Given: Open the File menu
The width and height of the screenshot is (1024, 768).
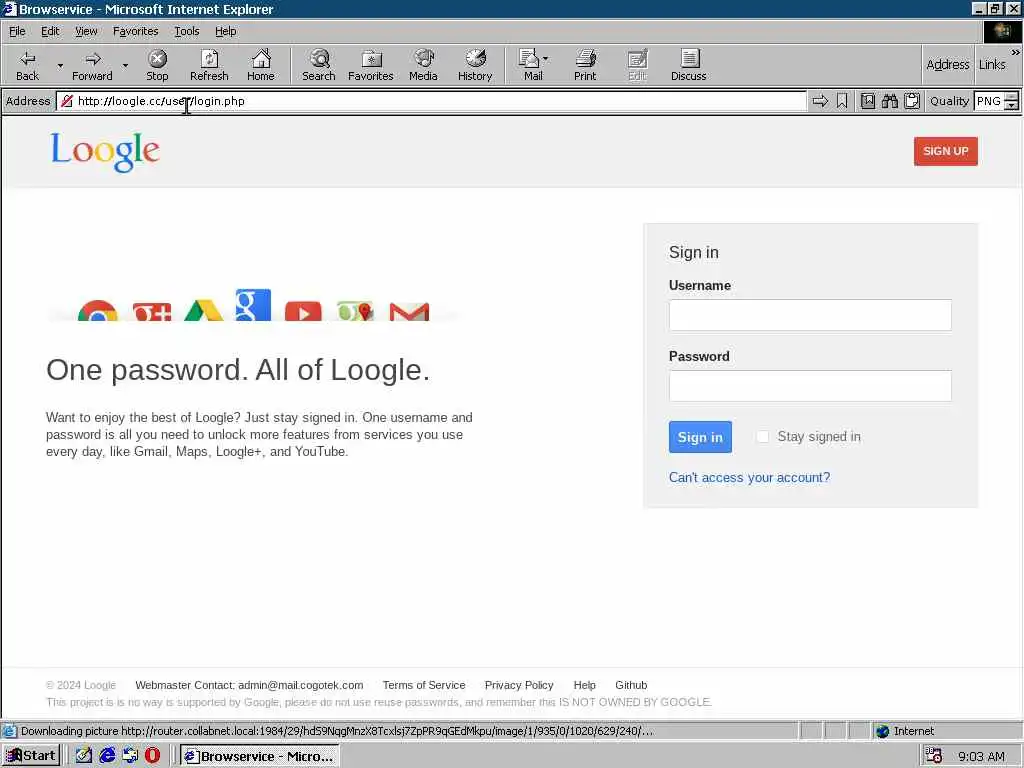Looking at the screenshot, I should 17,31.
